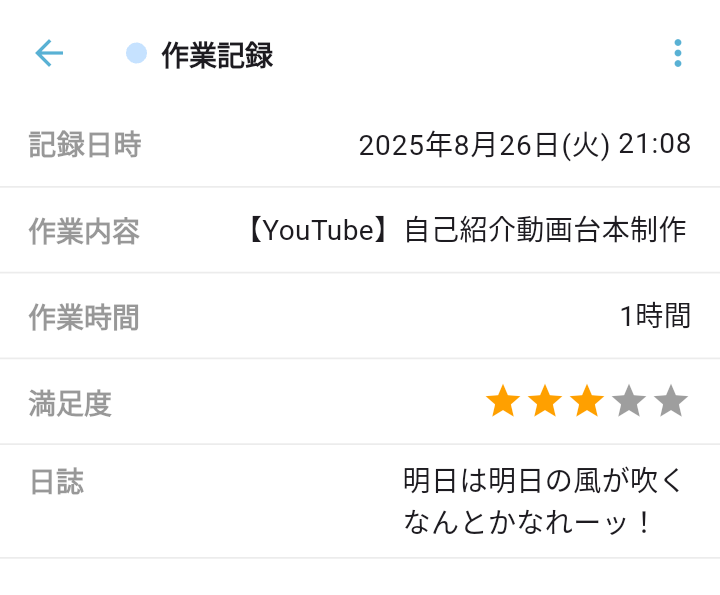Select the 記録日時 row label
Viewport: 720px width, 595px height.
85,145
